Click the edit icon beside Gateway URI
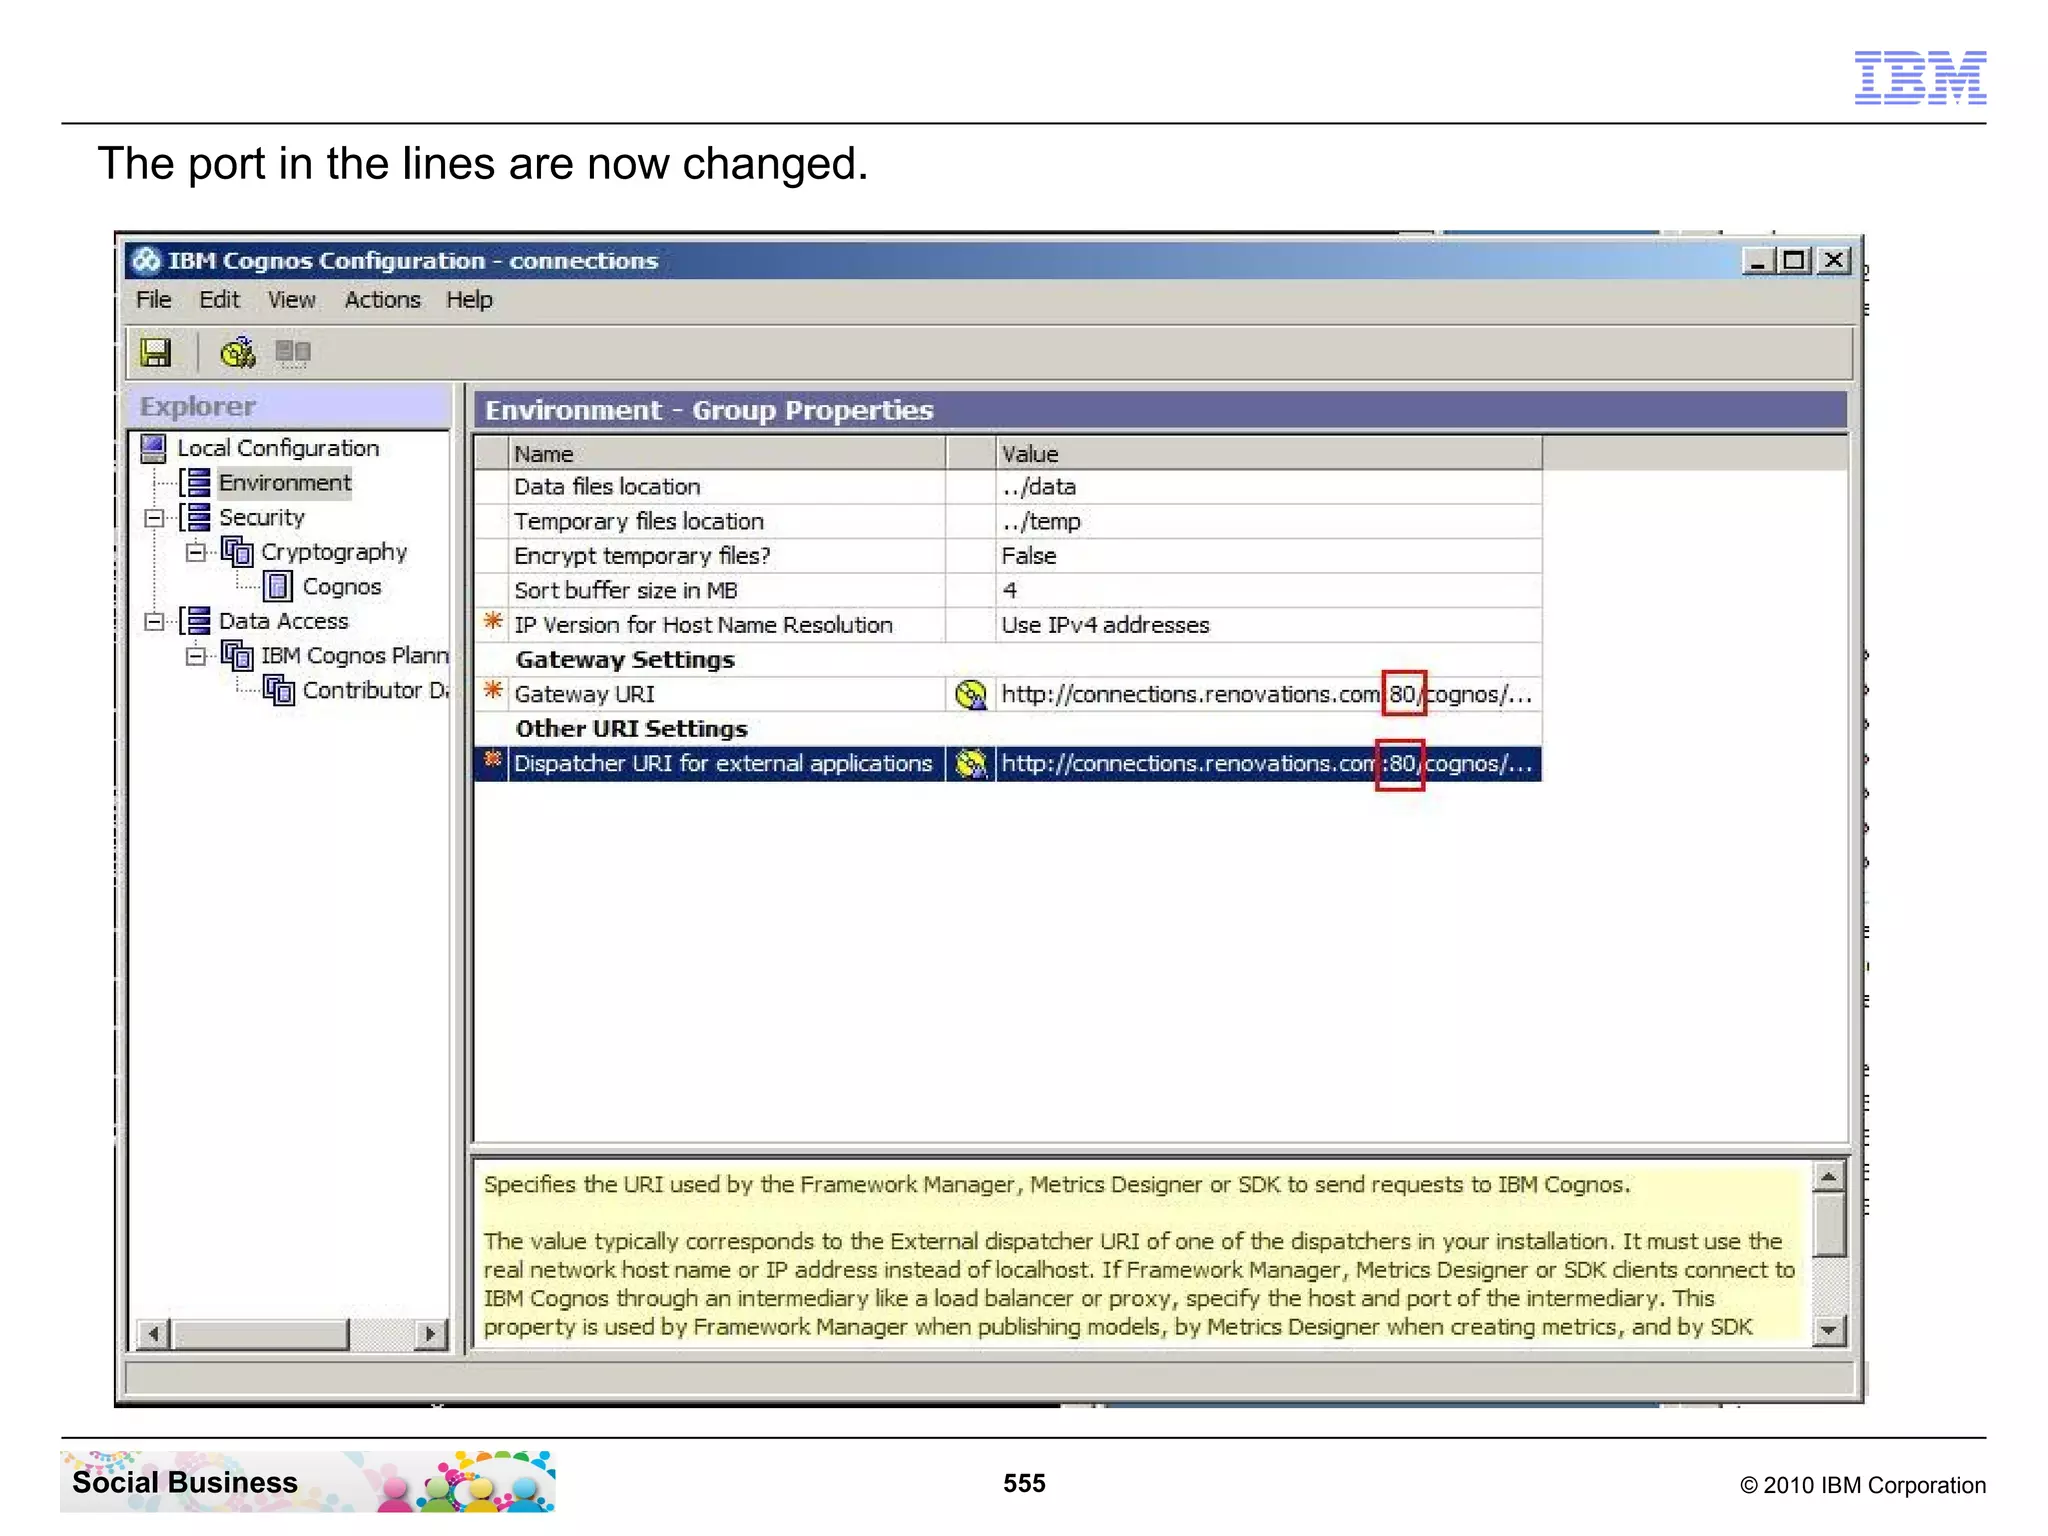The width and height of the screenshot is (2048, 1536). (970, 694)
